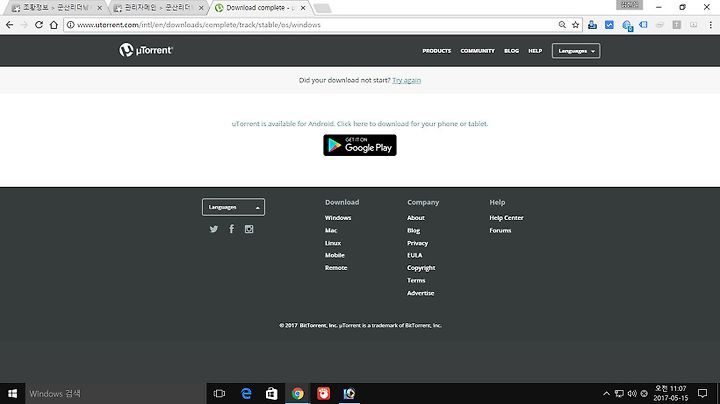Viewport: 720px width, 404px height.
Task: Open Task View on the taskbar
Action: [x=219, y=393]
